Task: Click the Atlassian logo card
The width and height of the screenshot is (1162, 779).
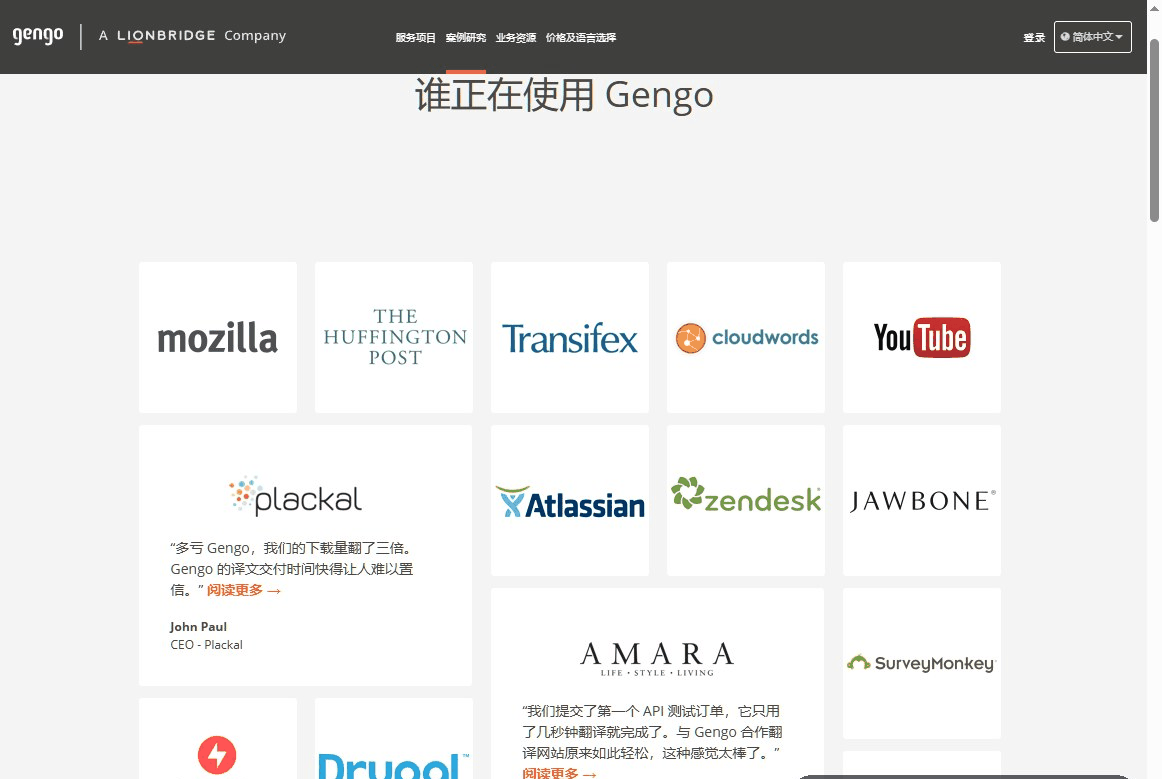Action: pyautogui.click(x=570, y=500)
